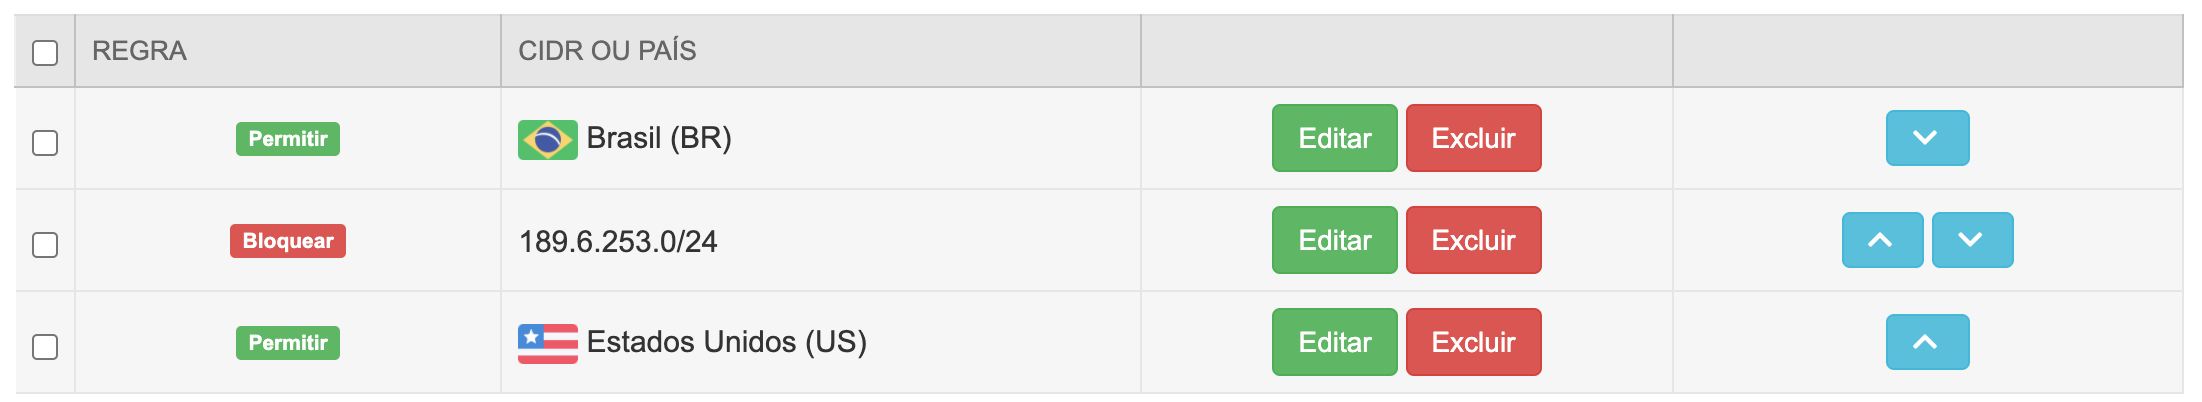The height and width of the screenshot is (402, 2202).
Task: Check the Brasil rule checkbox
Action: pyautogui.click(x=45, y=143)
